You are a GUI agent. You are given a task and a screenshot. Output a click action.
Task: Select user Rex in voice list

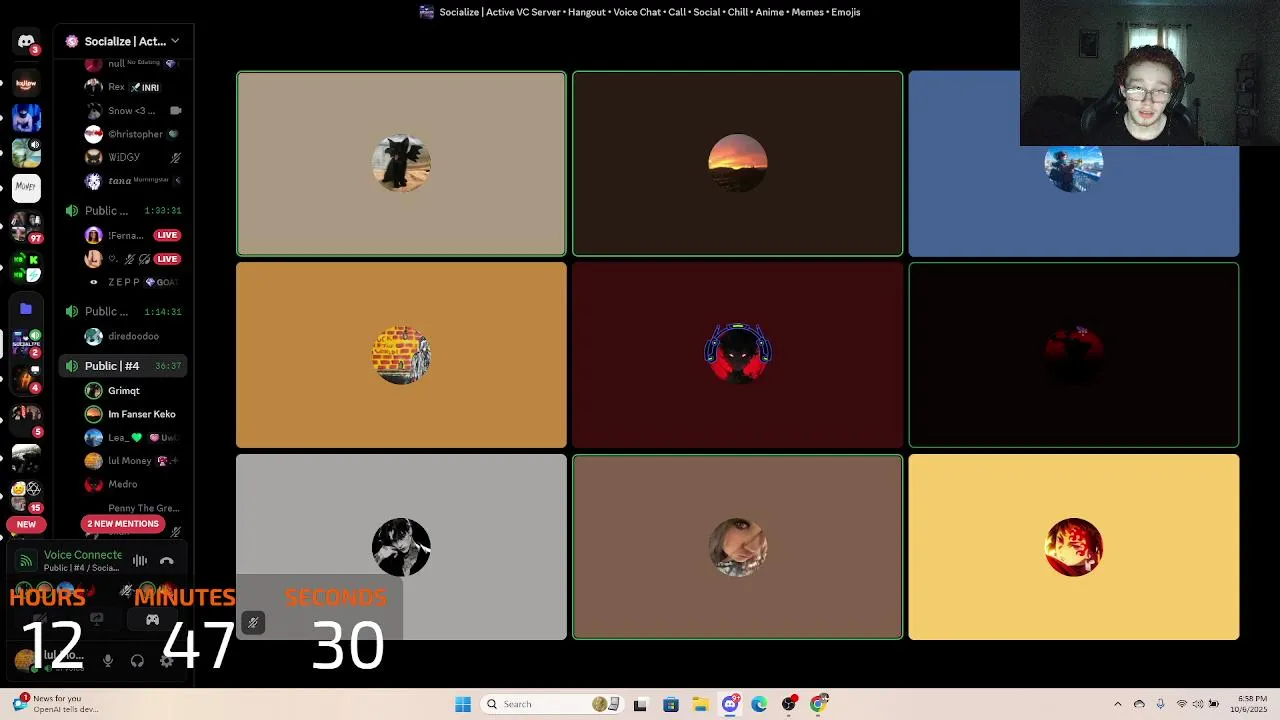pyautogui.click(x=132, y=87)
